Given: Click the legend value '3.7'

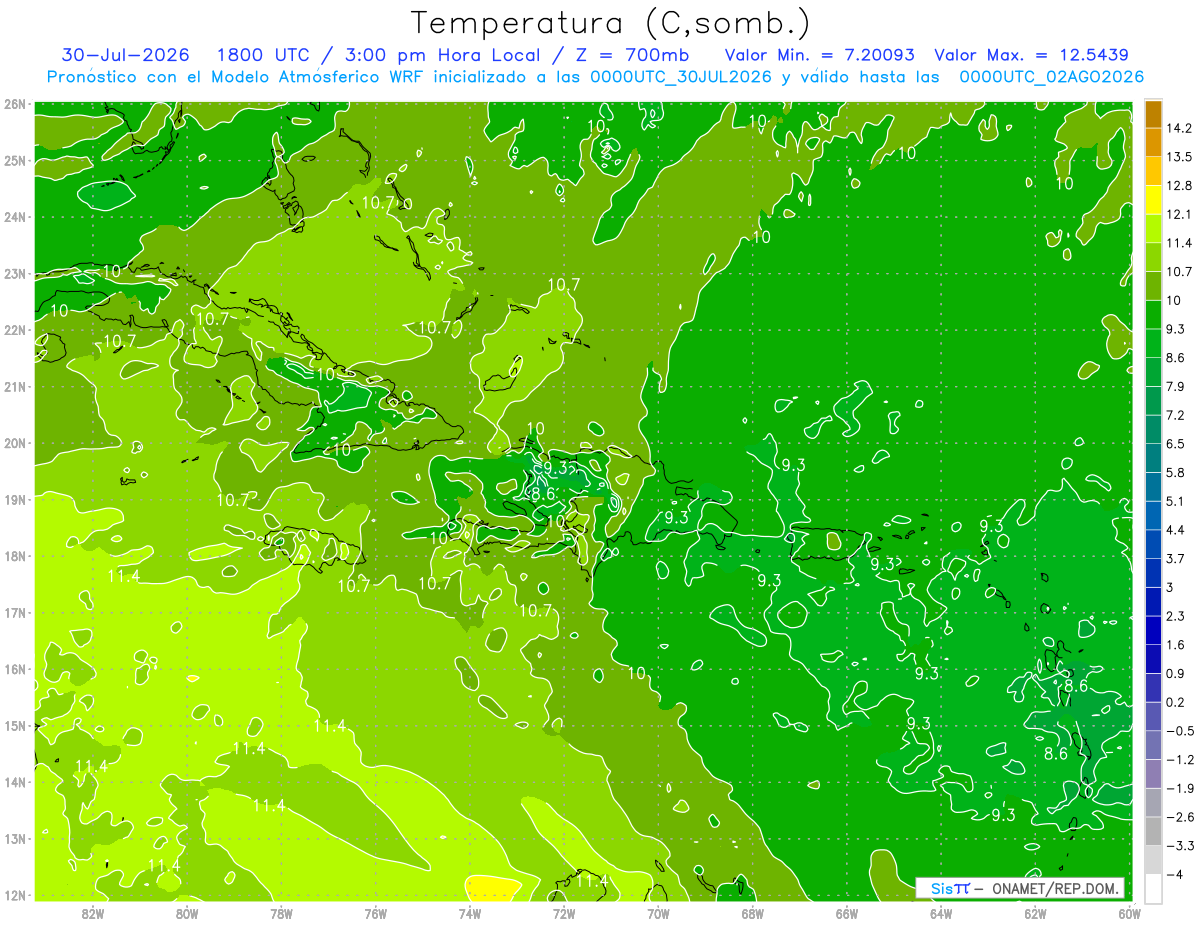Looking at the screenshot, I should 1175,558.
